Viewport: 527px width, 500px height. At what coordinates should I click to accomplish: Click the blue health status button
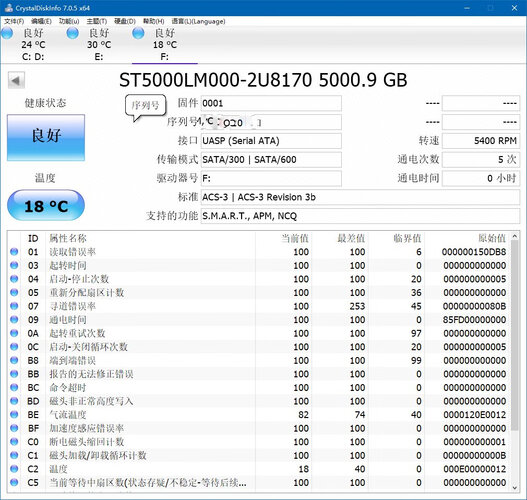tap(46, 137)
